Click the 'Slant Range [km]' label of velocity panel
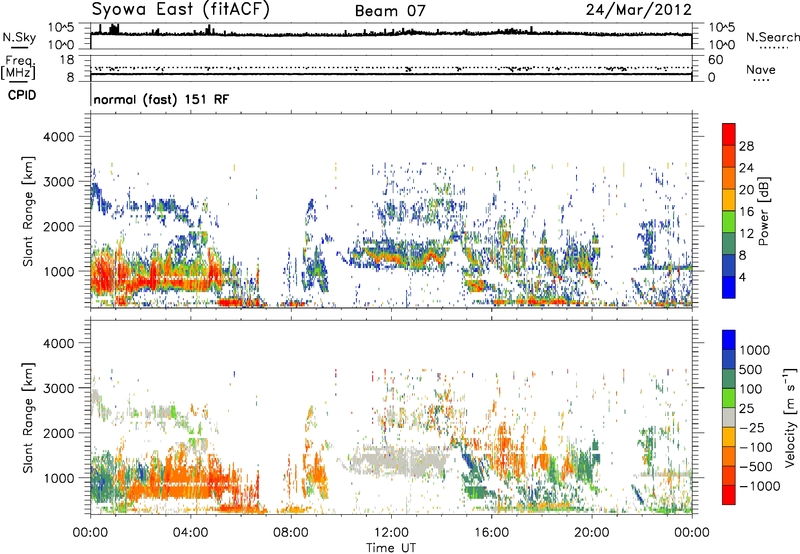The width and height of the screenshot is (800, 554). [x=28, y=418]
